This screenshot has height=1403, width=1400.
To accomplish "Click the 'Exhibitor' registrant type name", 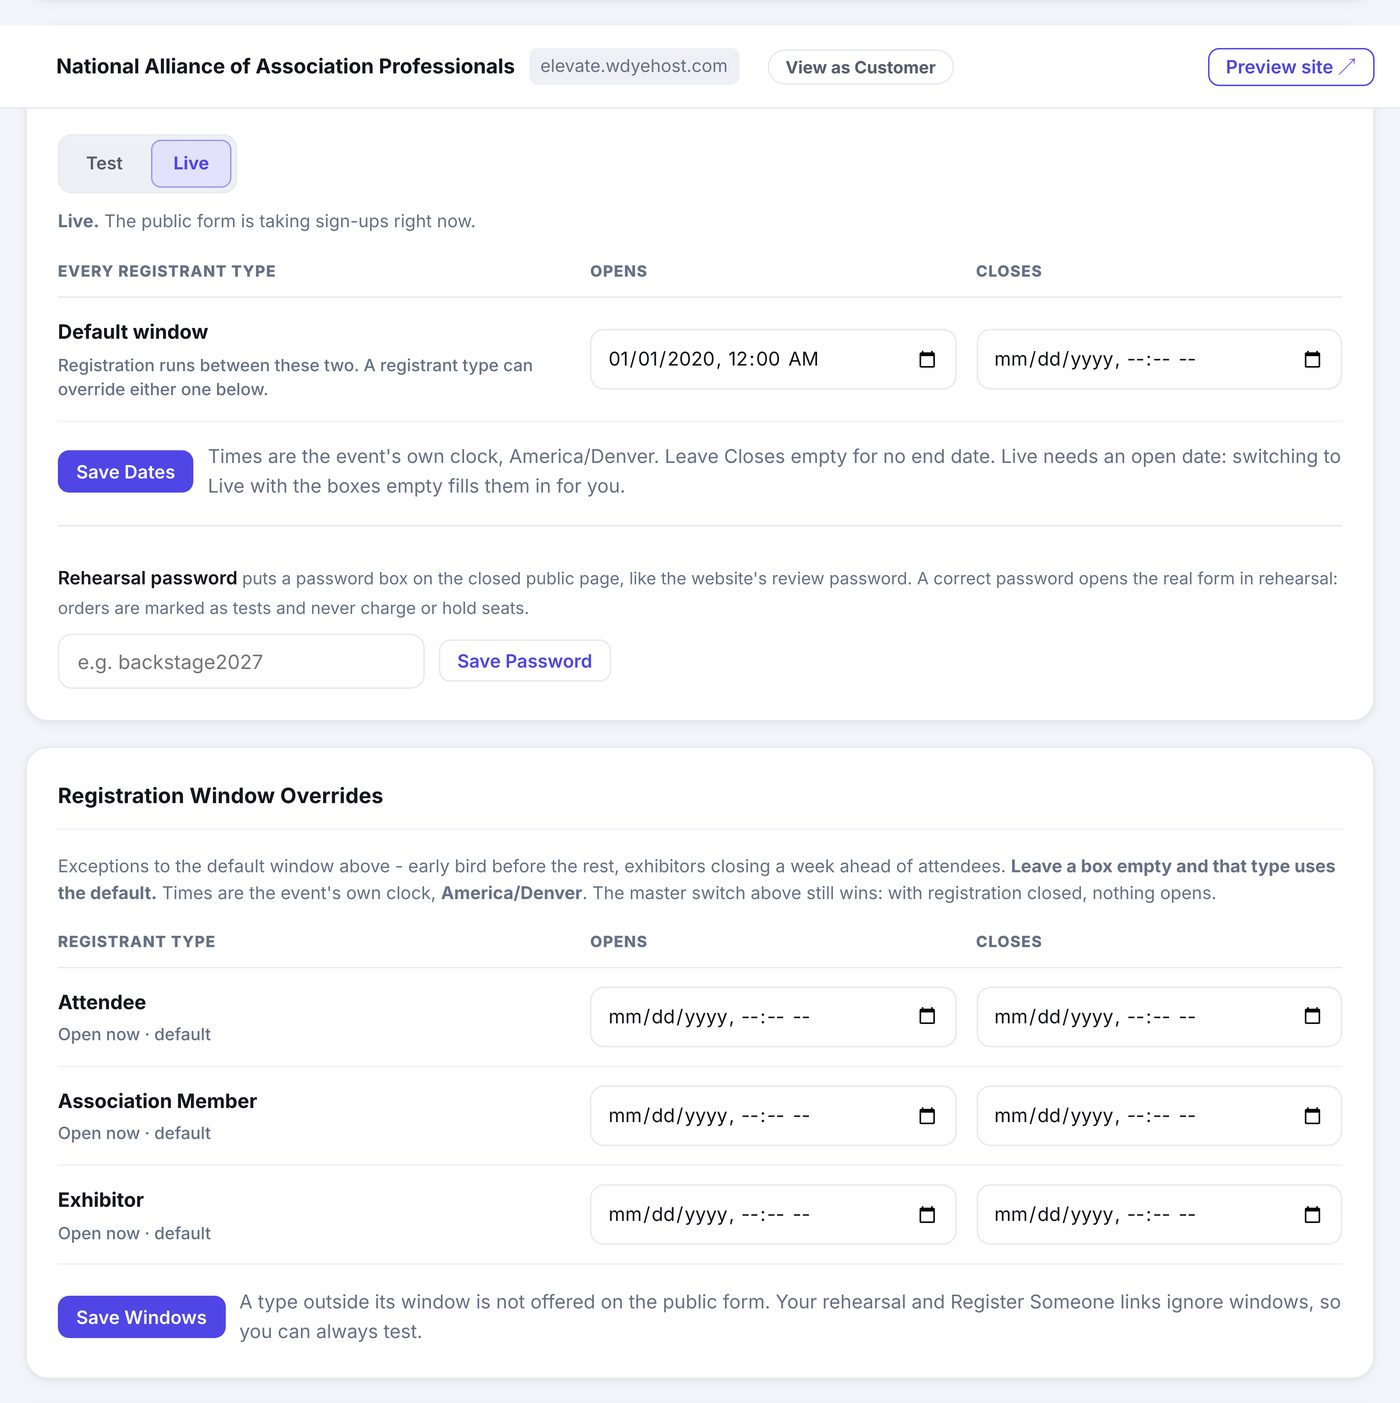I will (x=101, y=1200).
